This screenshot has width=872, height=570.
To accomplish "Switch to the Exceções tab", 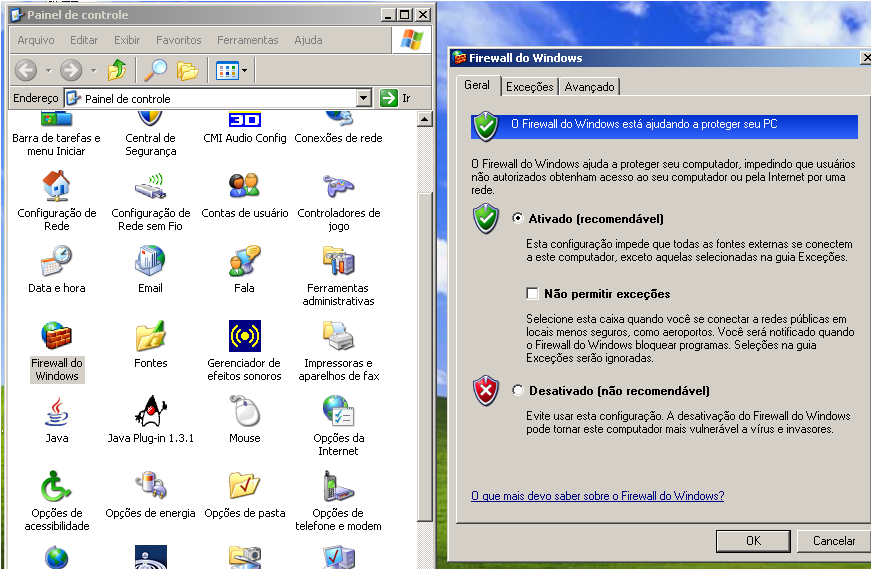I will 529,87.
